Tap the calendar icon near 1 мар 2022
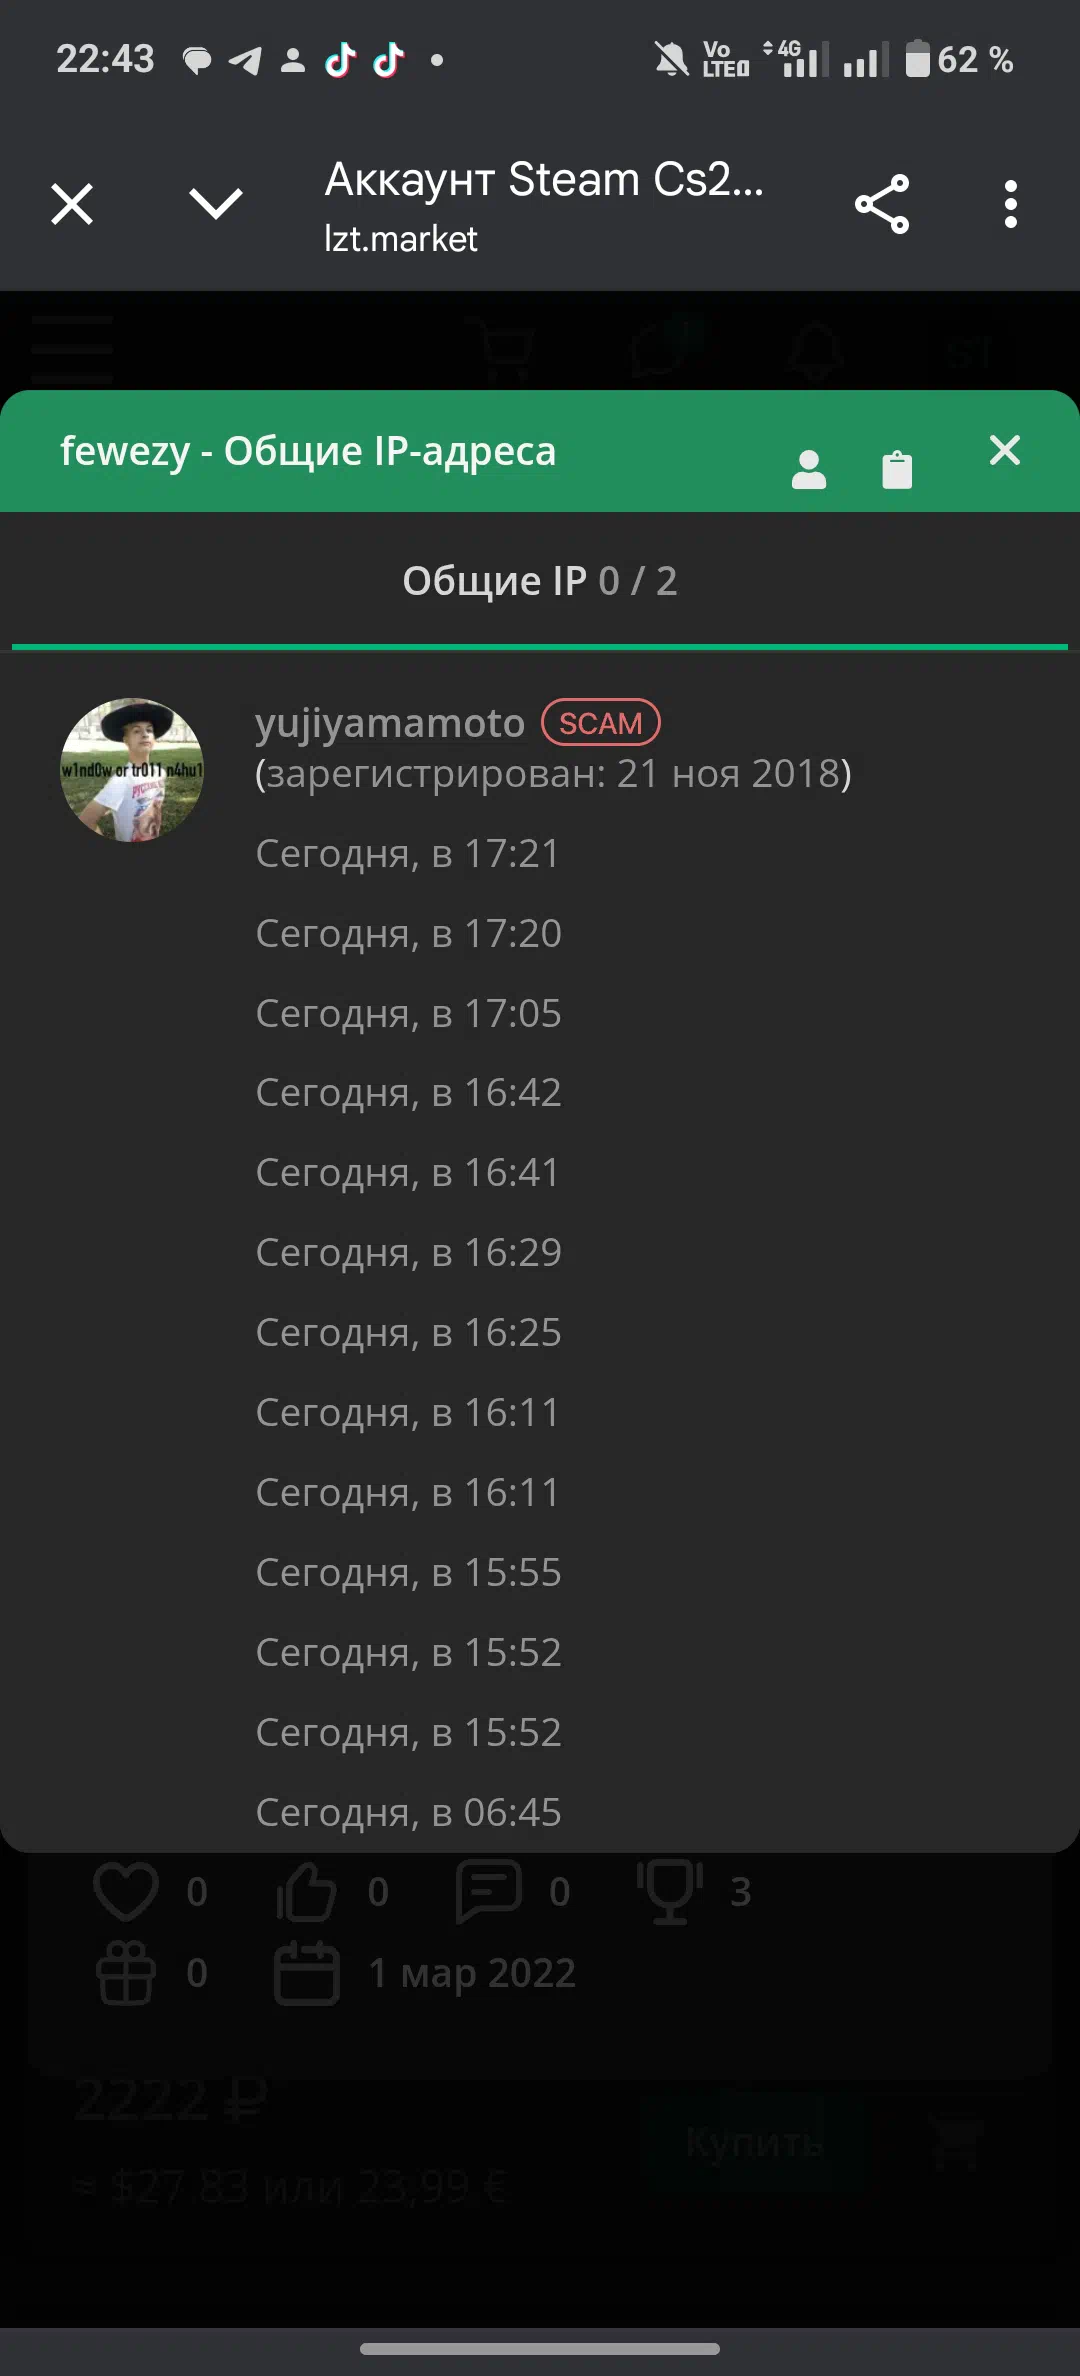Screen dimensions: 1080x2376 307,1973
